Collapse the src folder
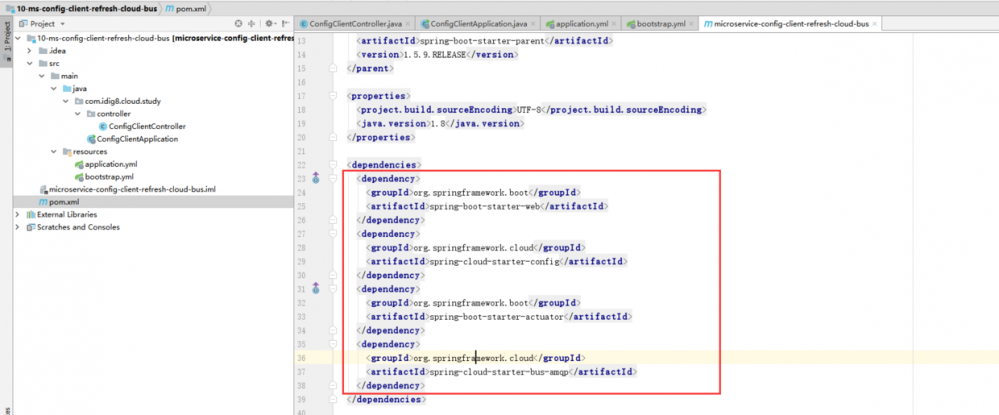 pyautogui.click(x=30, y=63)
